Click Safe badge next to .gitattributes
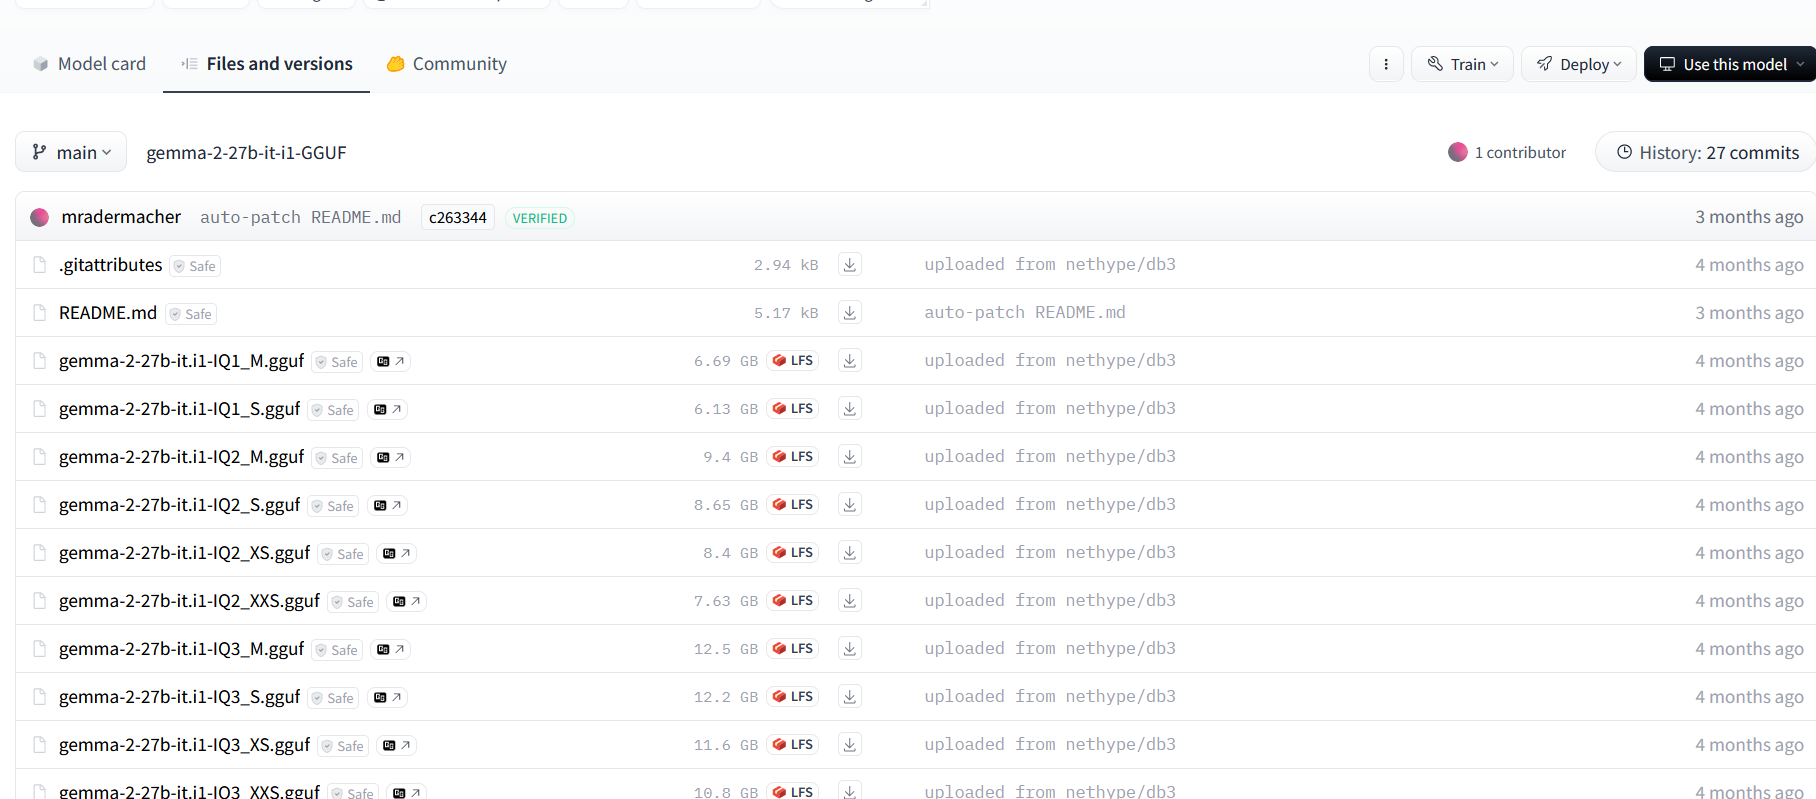Viewport: 1816px width, 799px height. coord(195,266)
